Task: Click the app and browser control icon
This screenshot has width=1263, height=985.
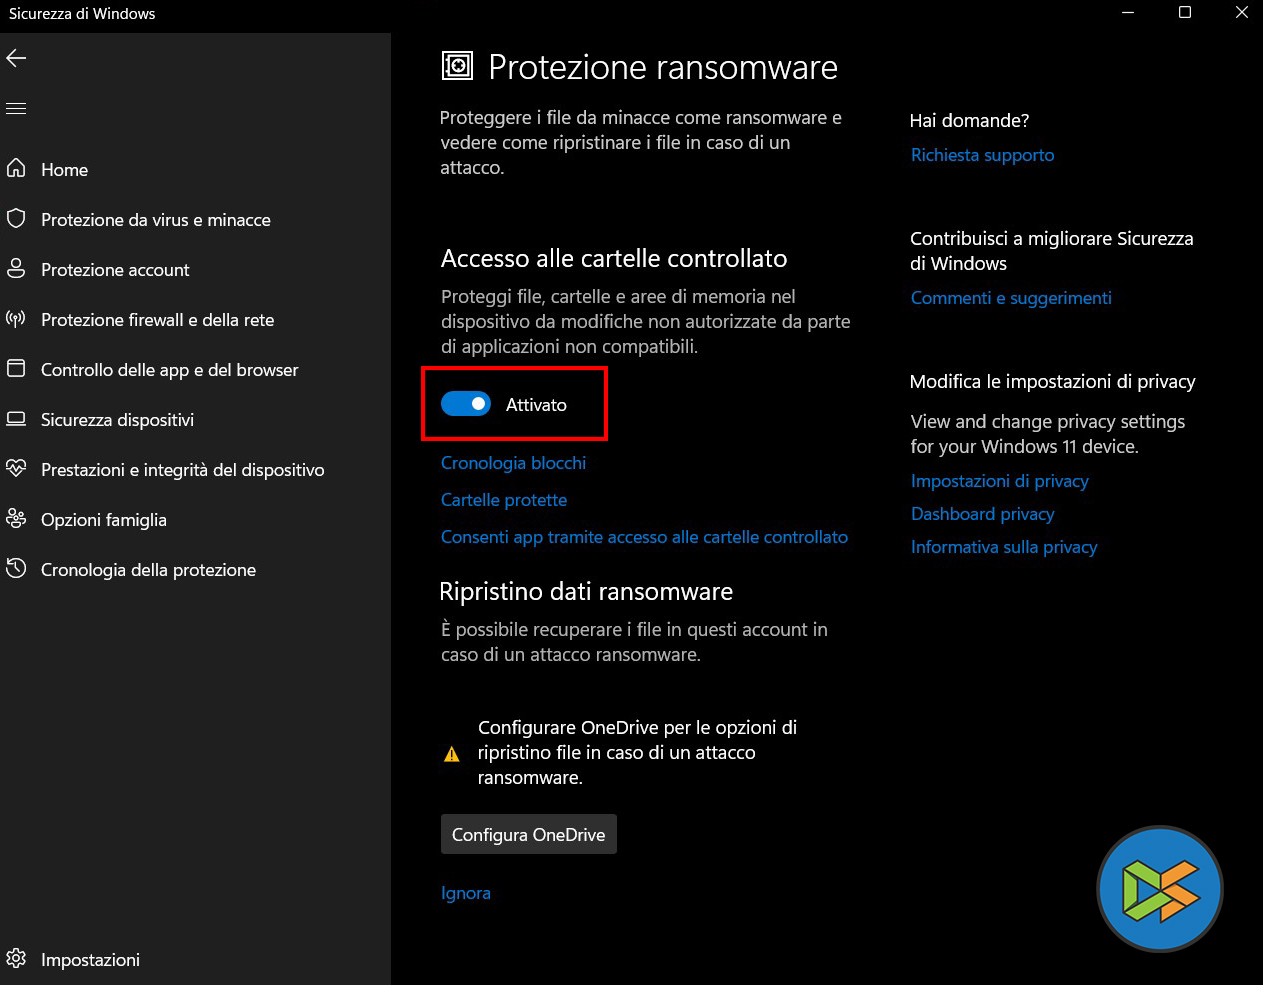Action: tap(16, 369)
